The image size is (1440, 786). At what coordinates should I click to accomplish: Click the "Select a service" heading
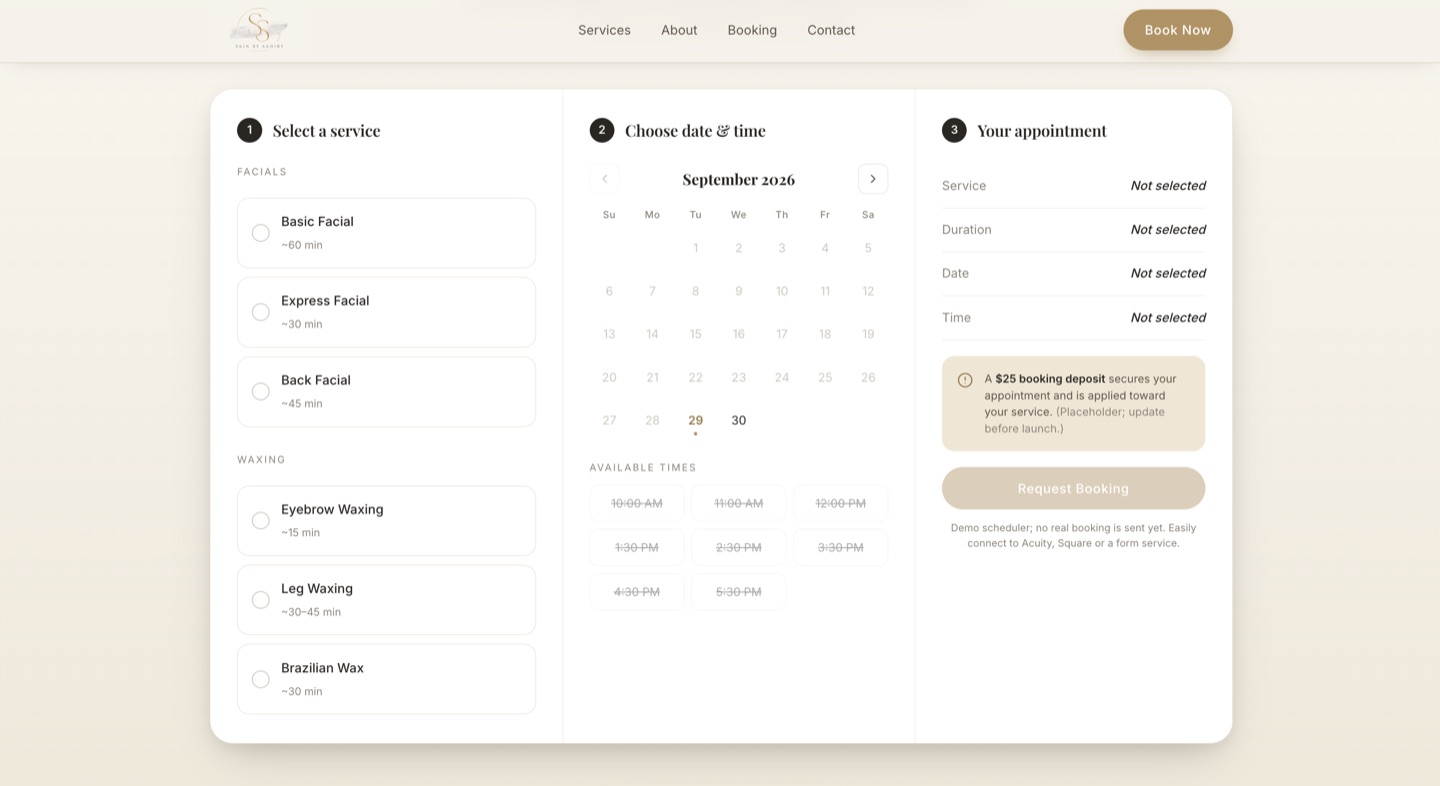pyautogui.click(x=326, y=131)
